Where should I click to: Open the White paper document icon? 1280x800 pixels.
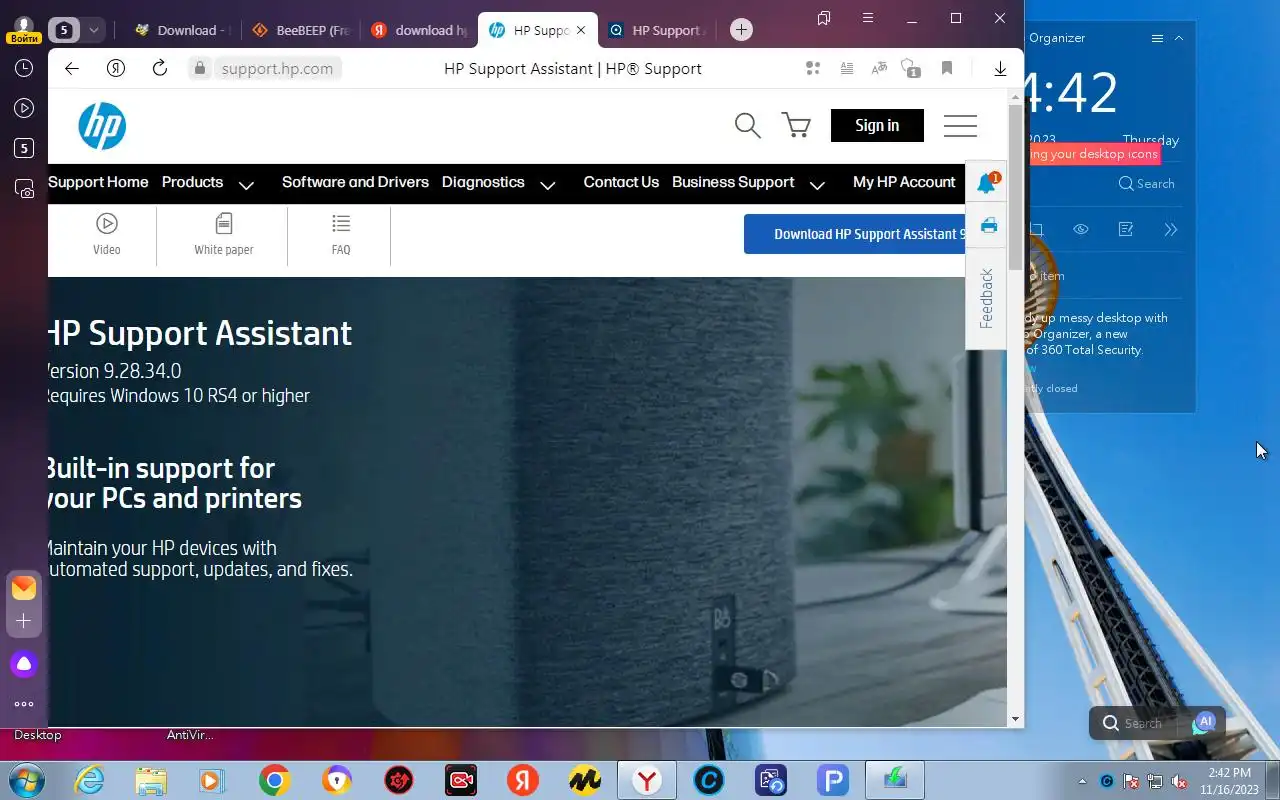(224, 223)
